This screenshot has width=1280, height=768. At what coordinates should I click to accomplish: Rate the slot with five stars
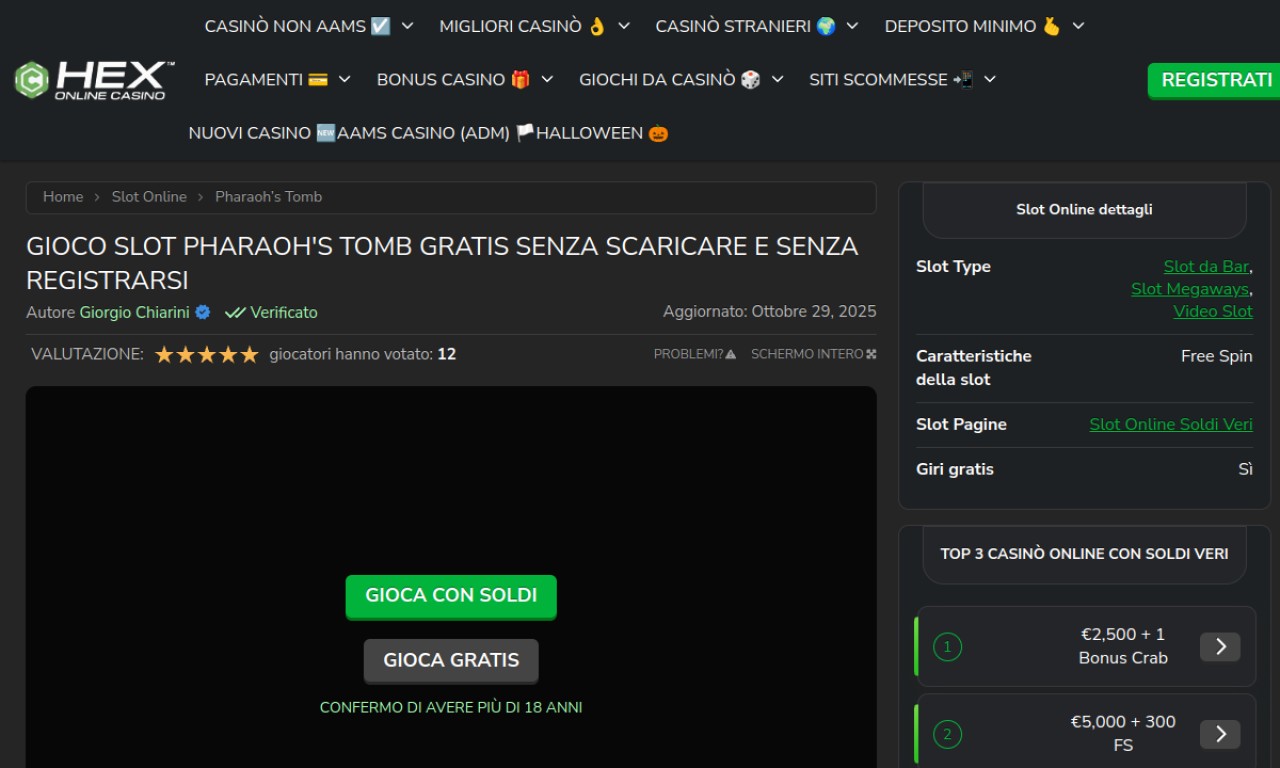click(x=249, y=354)
